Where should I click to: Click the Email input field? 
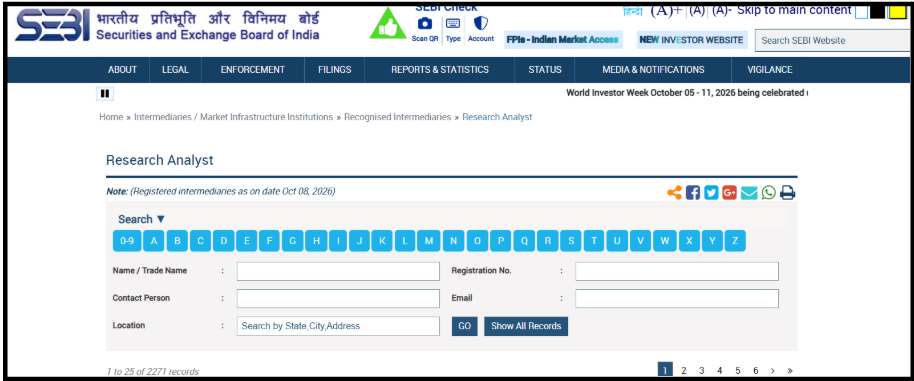pyautogui.click(x=677, y=298)
